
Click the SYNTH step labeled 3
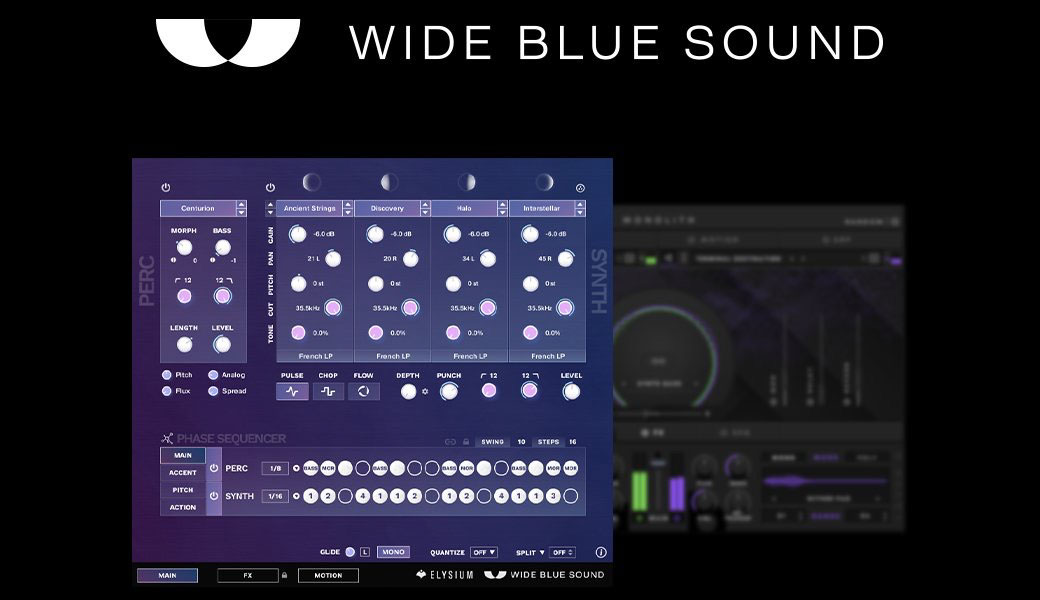[553, 496]
